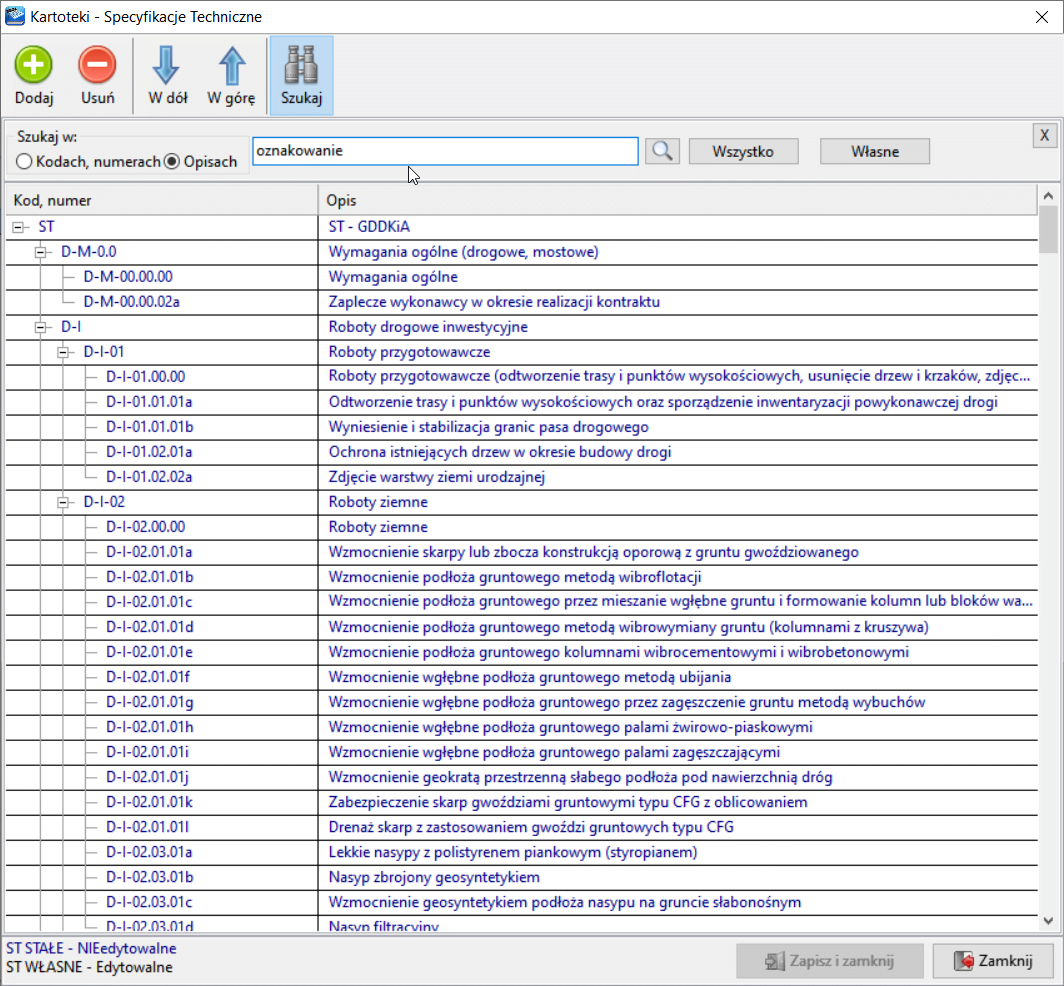The height and width of the screenshot is (986, 1064).
Task: Select the Opisach radio button
Action: tap(172, 162)
